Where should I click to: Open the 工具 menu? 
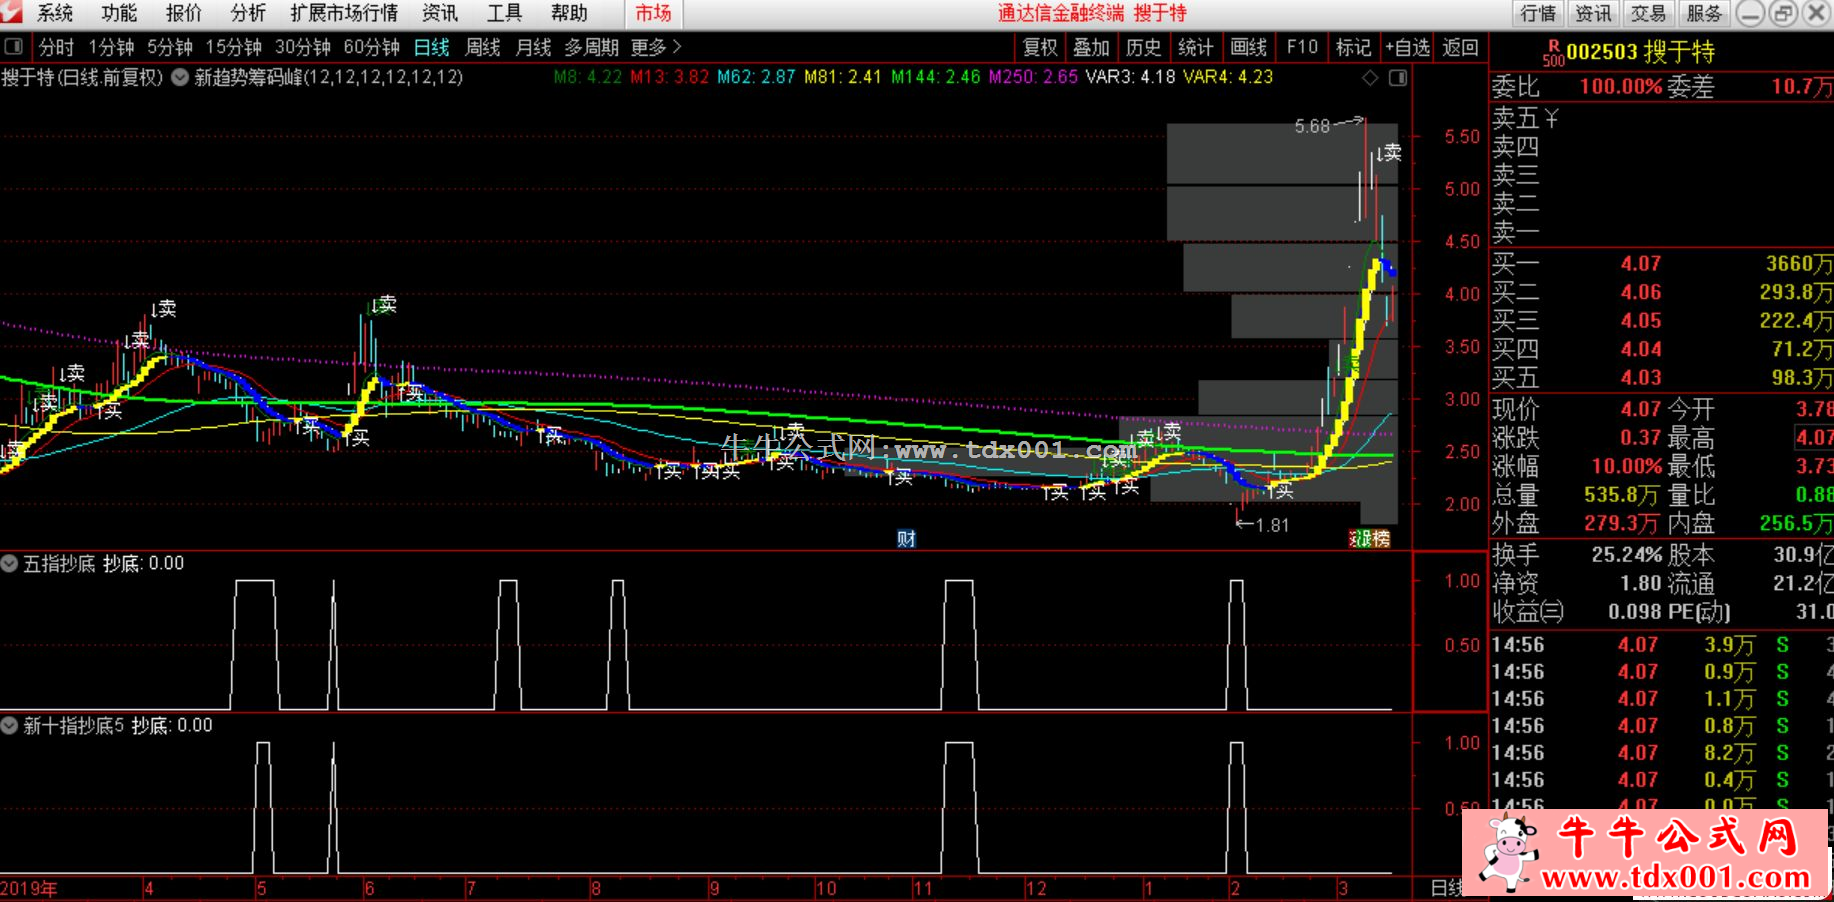[x=504, y=13]
